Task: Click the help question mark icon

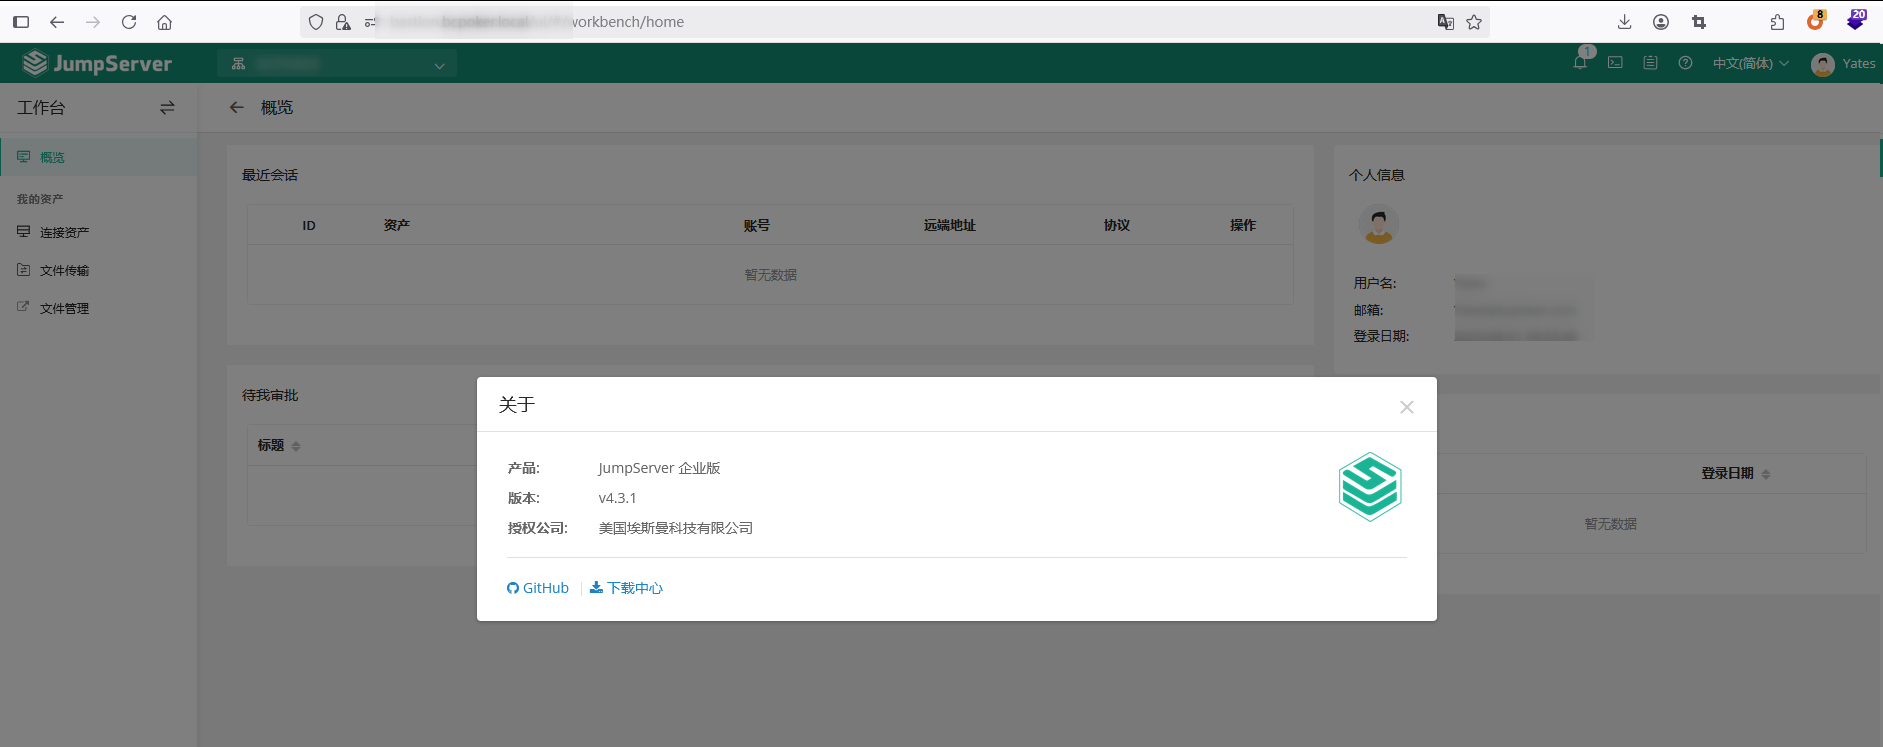Action: point(1685,63)
